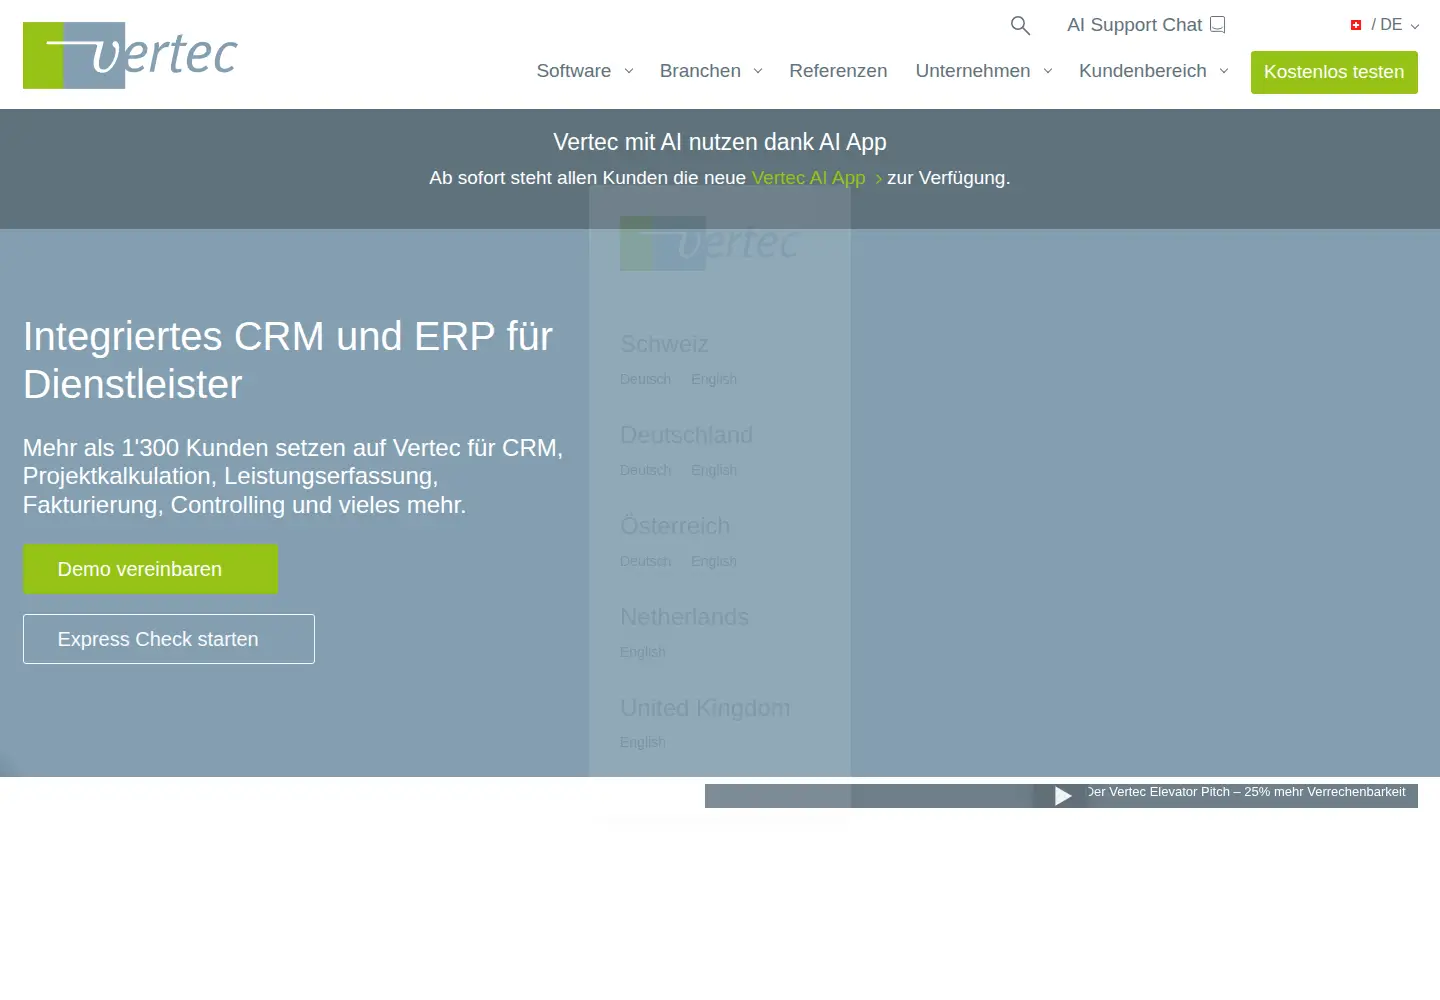This screenshot has height=1000, width=1440.
Task: Choose Deutsch under Schweiz
Action: 645,379
